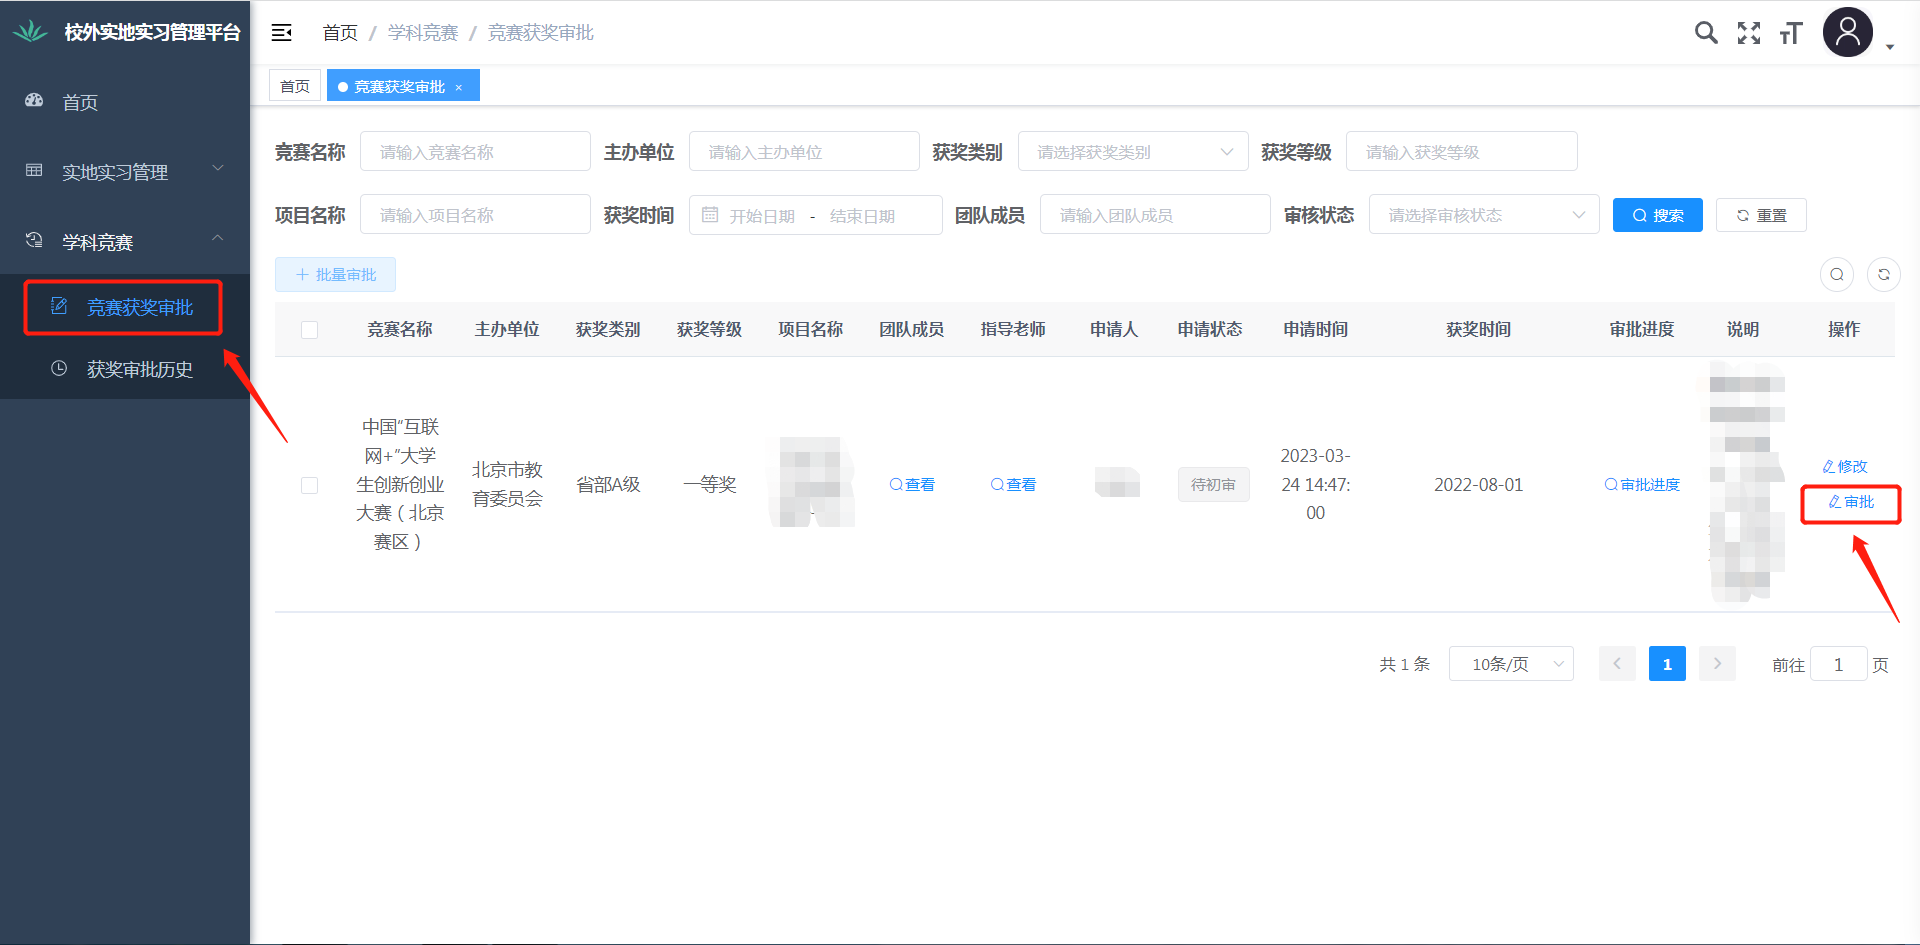Hide search area with round magnifier icon
Viewport: 1920px width, 945px height.
1837,274
